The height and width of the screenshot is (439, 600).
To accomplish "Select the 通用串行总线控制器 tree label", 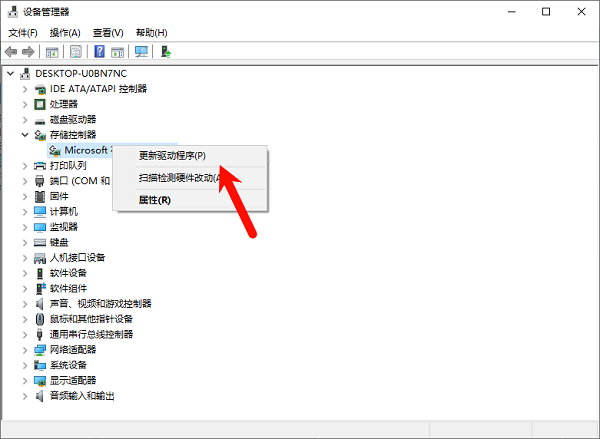I will click(91, 335).
